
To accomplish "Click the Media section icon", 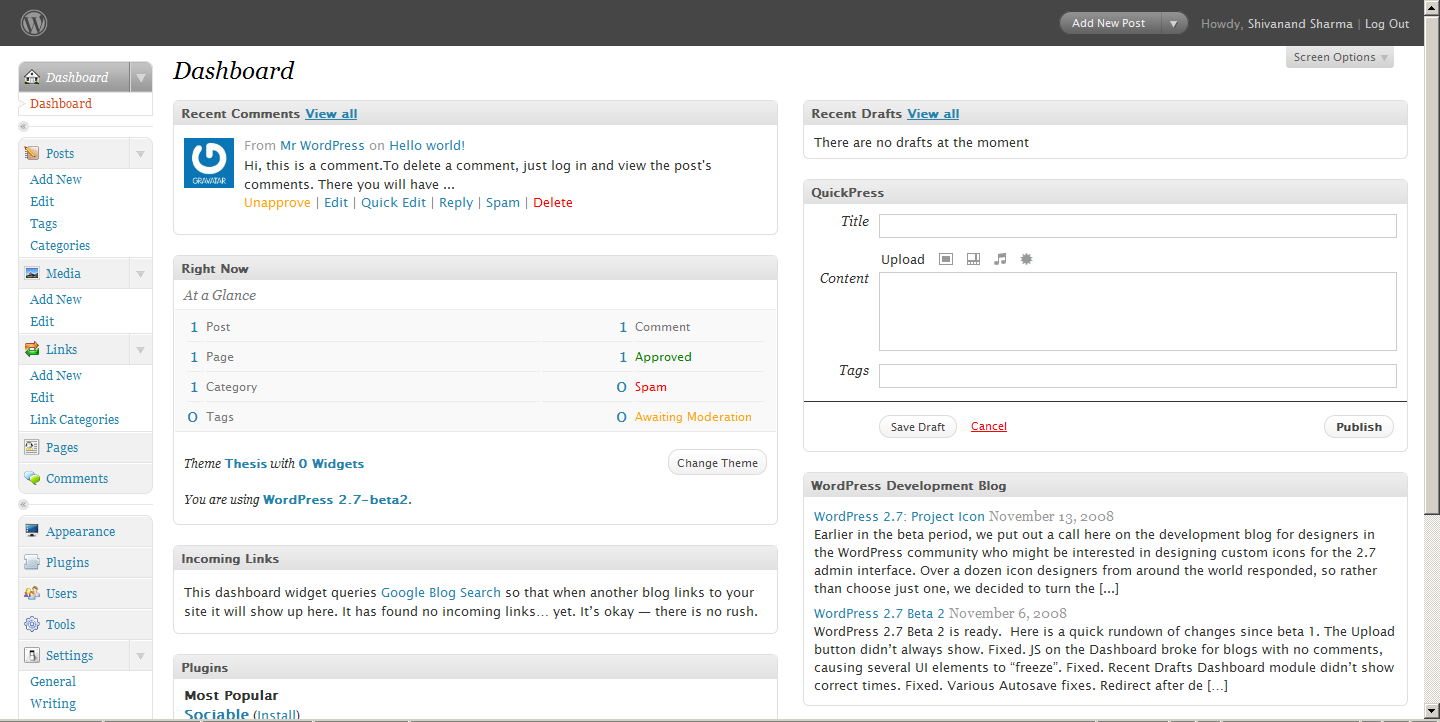I will click(32, 273).
